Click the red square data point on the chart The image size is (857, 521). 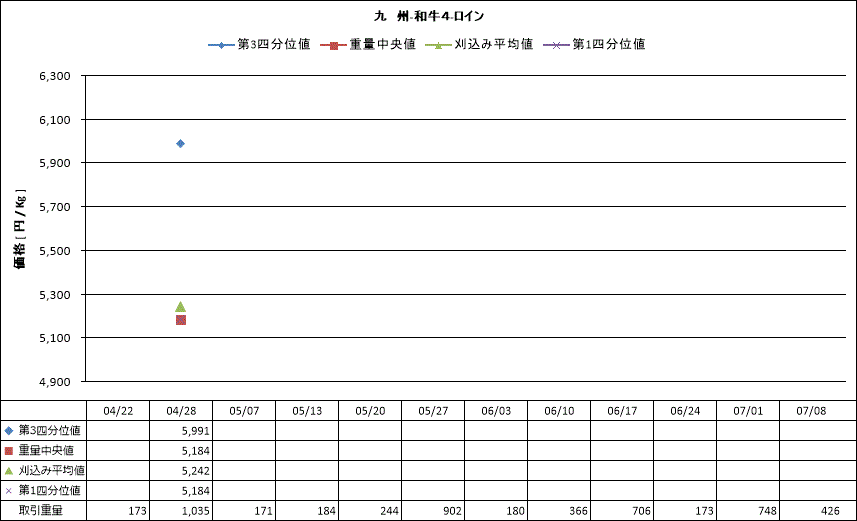click(181, 320)
